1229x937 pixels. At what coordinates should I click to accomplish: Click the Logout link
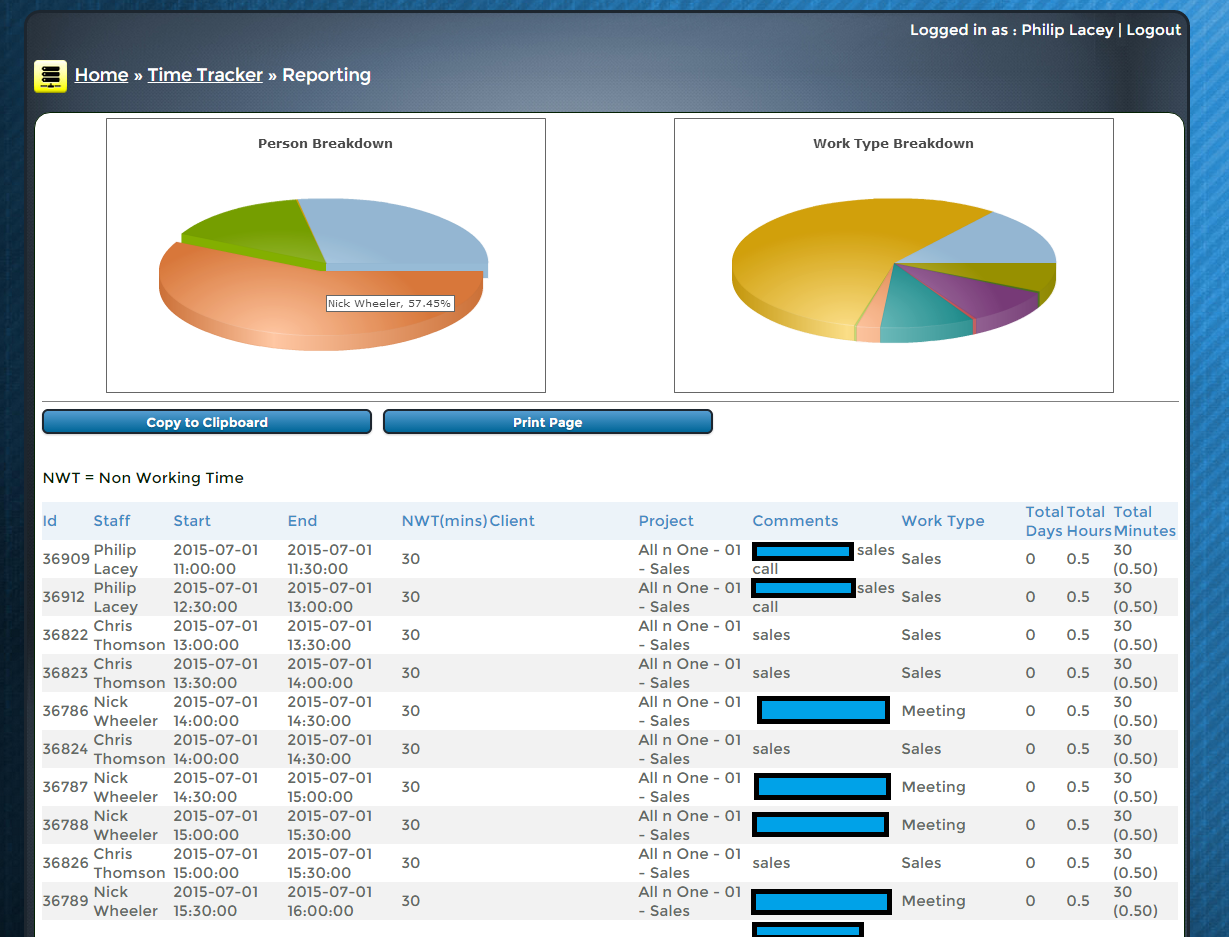click(x=1153, y=30)
